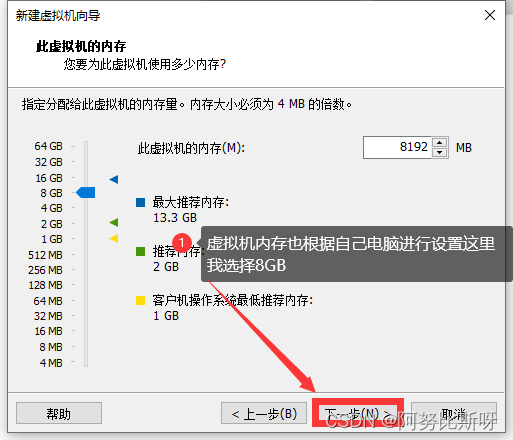Cancel the wizard with 取消 button
Image resolution: width=513 pixels, height=440 pixels.
[x=454, y=413]
